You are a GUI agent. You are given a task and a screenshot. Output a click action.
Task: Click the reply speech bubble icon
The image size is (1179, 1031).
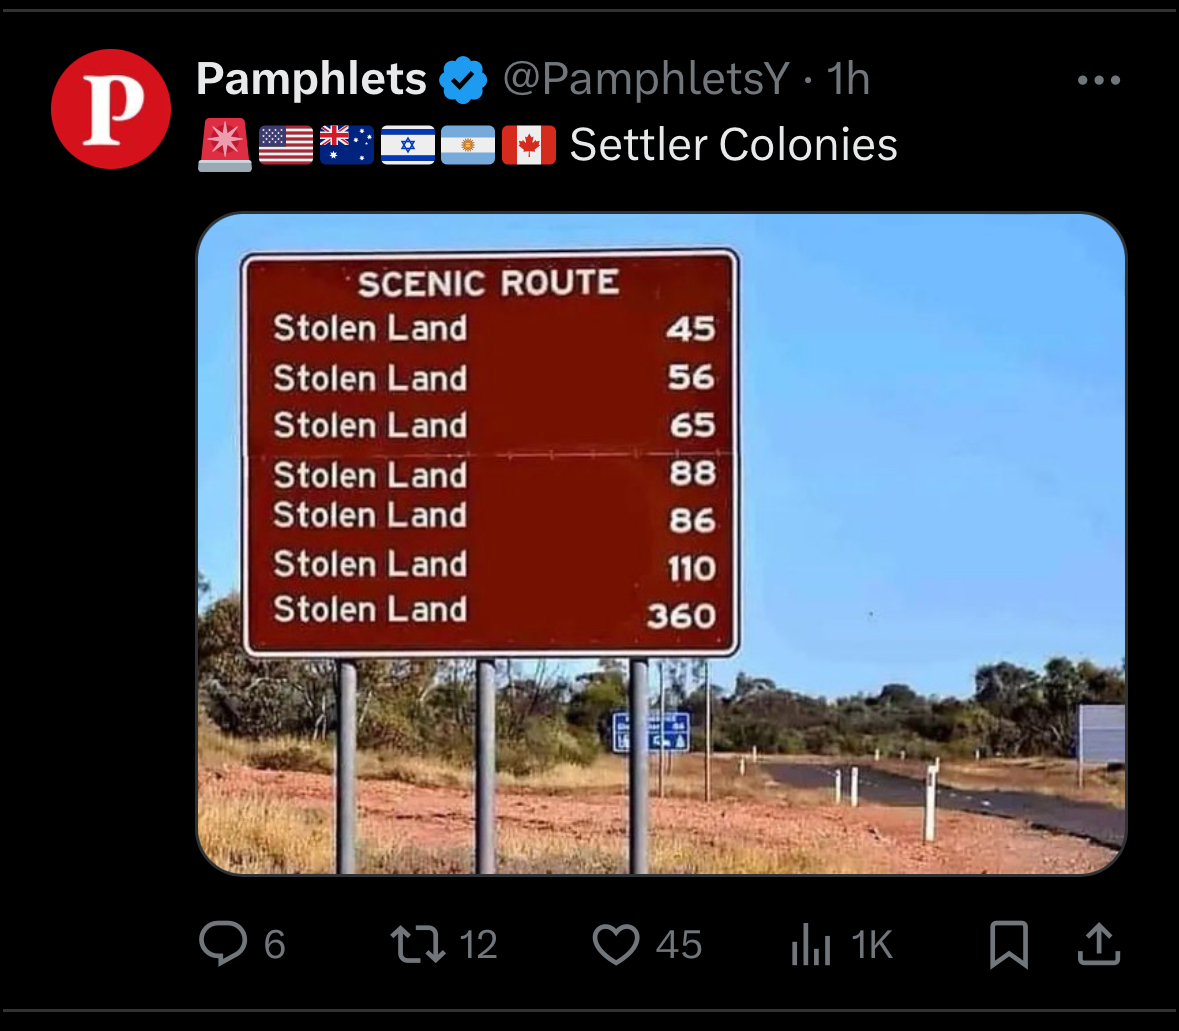[223, 943]
